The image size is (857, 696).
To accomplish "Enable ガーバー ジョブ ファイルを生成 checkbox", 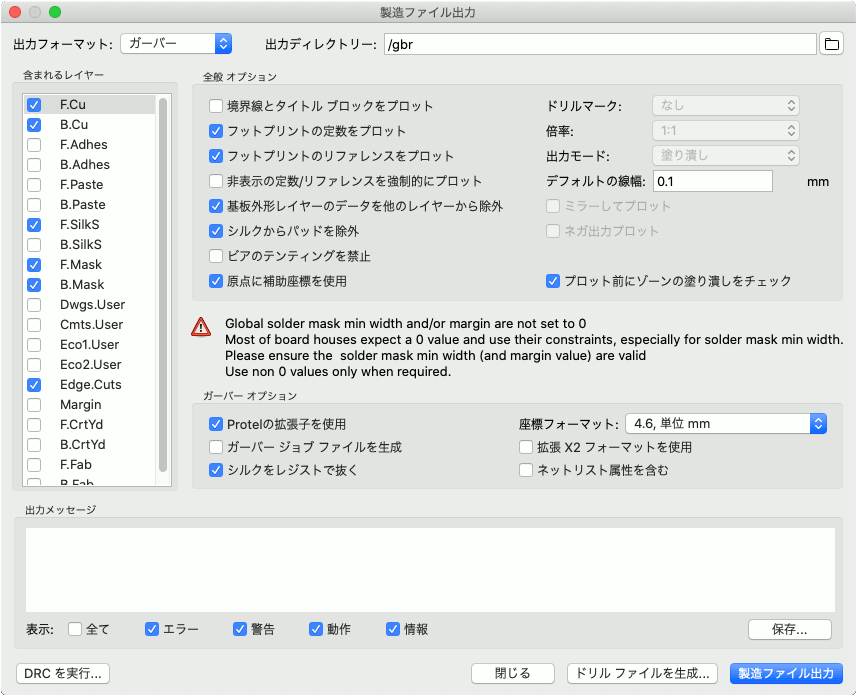I will pyautogui.click(x=216, y=447).
